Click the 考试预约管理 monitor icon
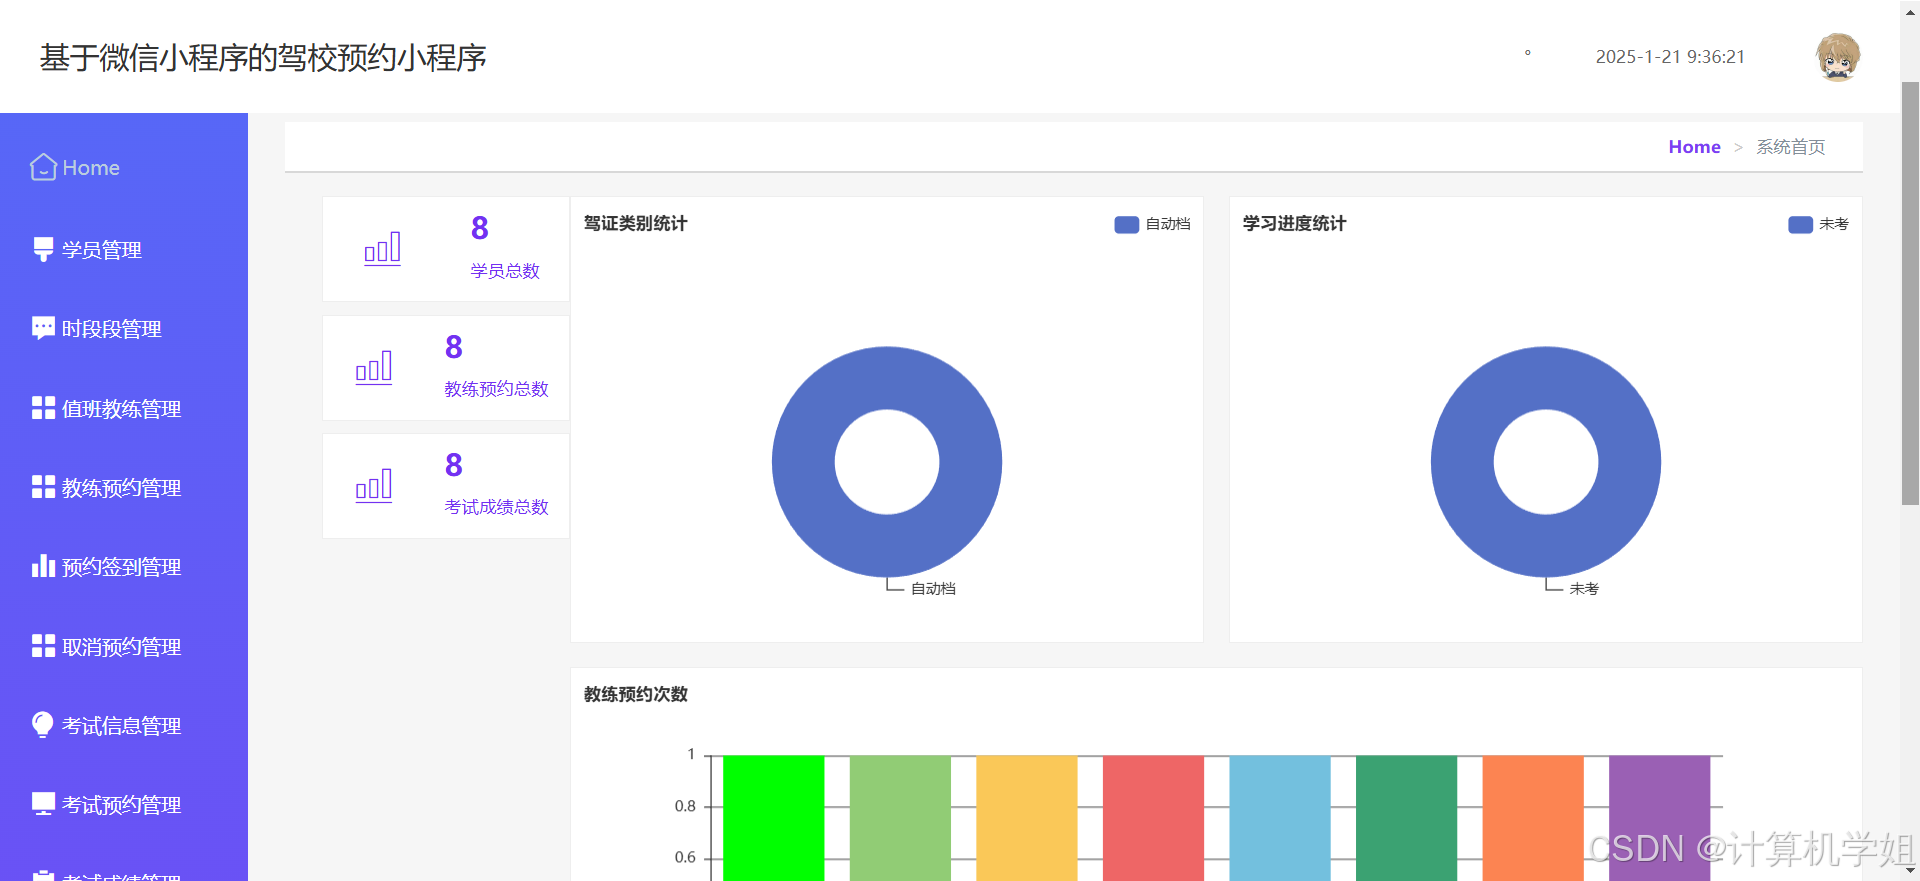The height and width of the screenshot is (881, 1920). [x=43, y=804]
